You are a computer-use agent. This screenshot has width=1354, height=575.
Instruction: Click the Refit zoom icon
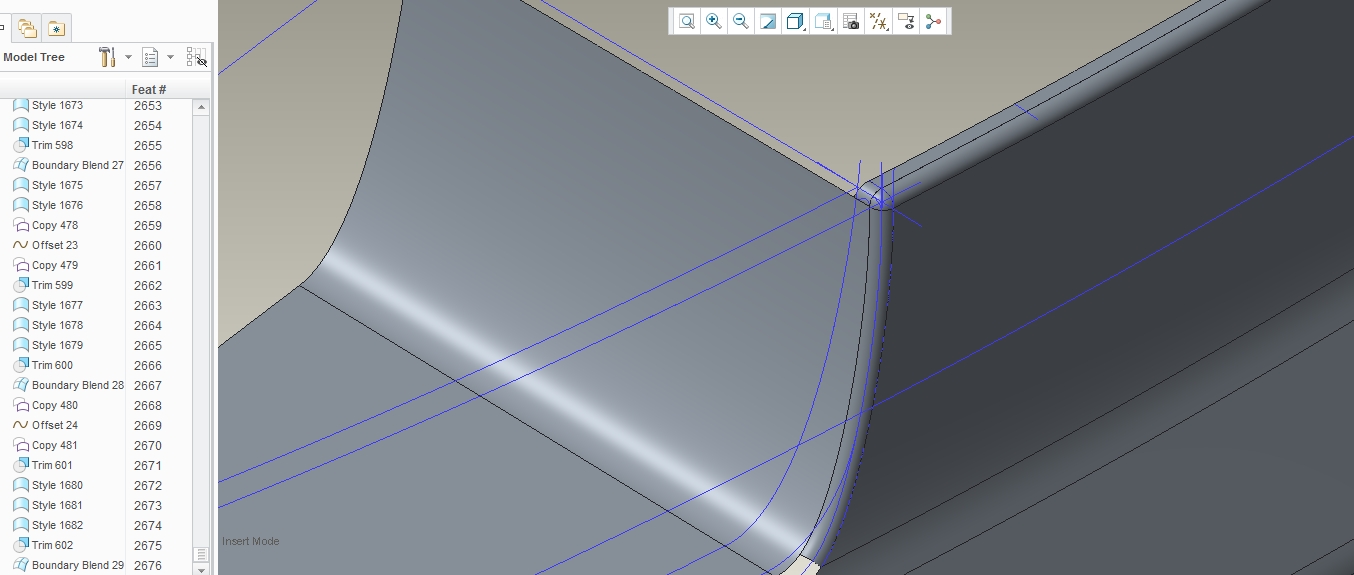(686, 21)
